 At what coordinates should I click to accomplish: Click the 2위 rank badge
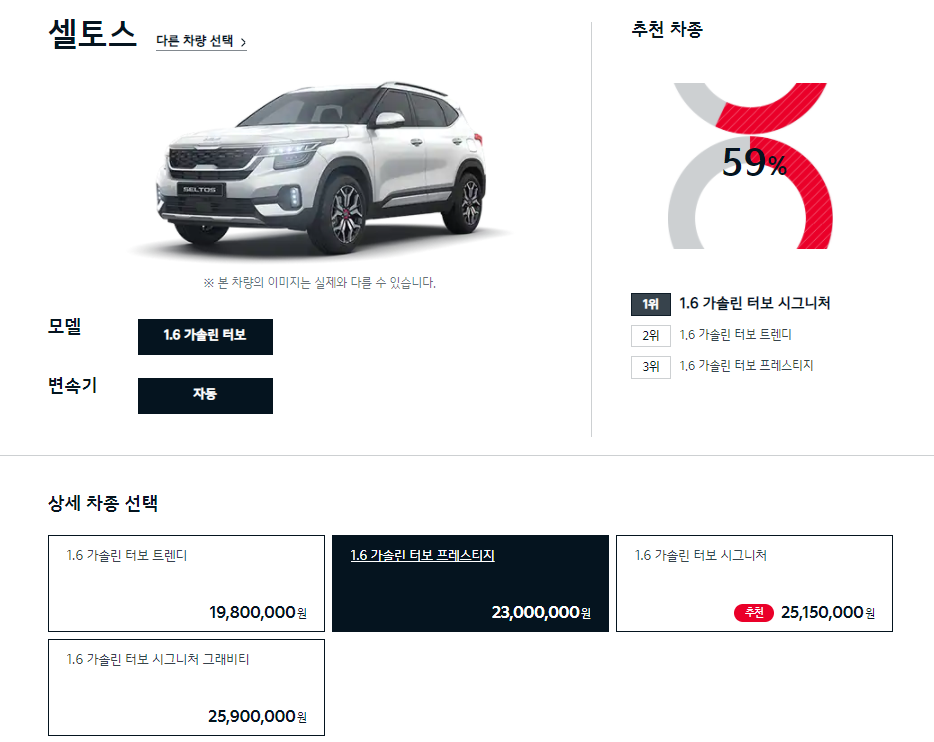[x=650, y=336]
